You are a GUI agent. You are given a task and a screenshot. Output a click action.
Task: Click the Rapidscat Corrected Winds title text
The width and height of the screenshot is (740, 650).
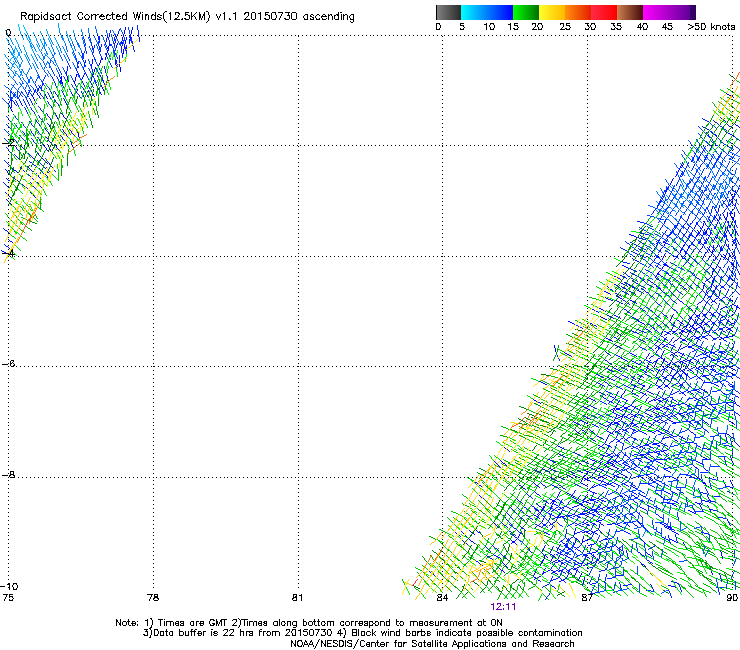(x=187, y=17)
